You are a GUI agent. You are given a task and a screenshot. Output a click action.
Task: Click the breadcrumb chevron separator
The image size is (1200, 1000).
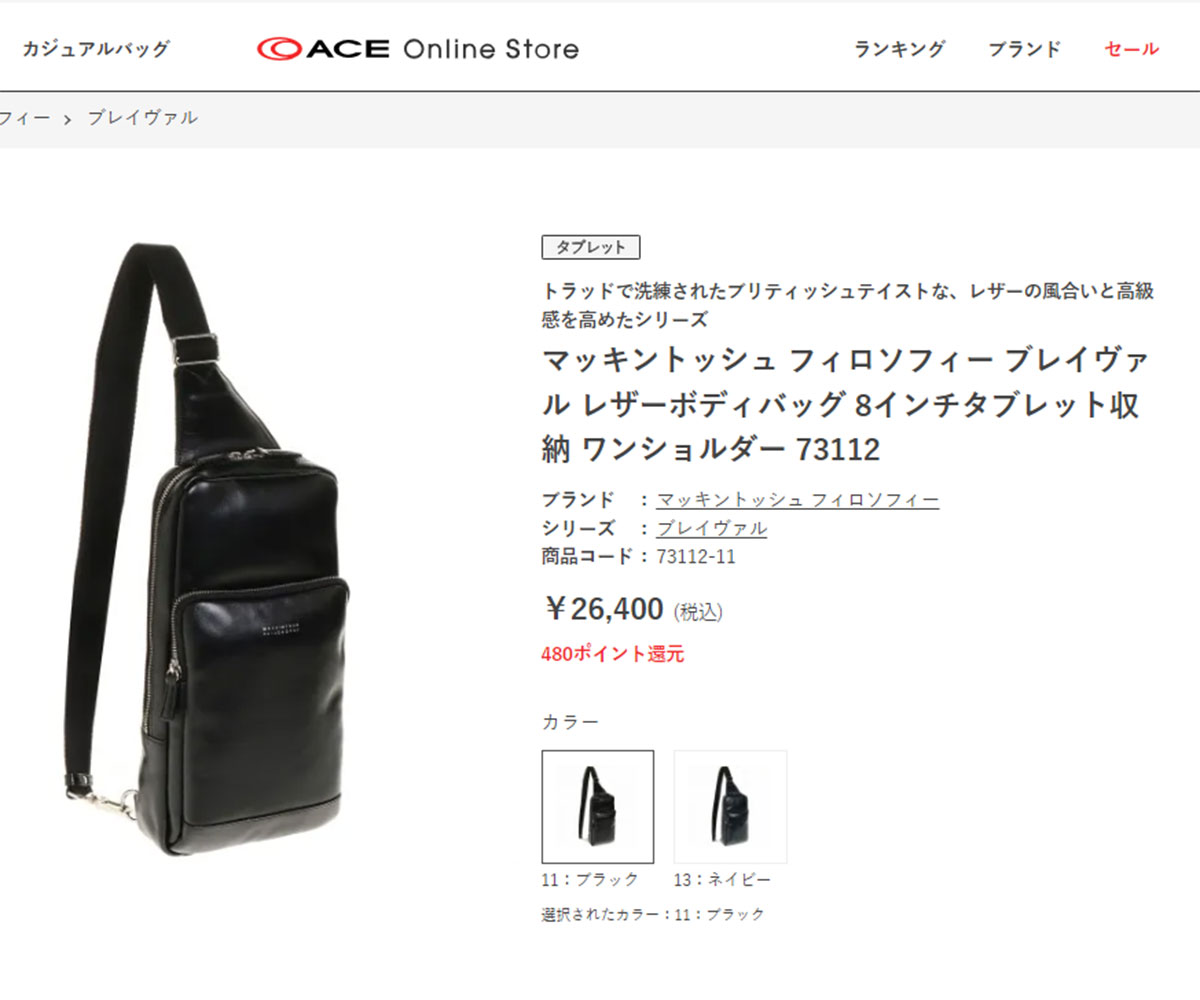68,119
